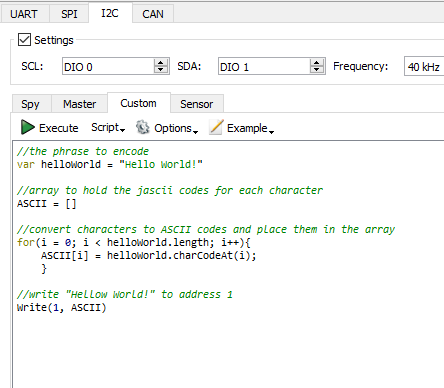Screen dimensions: 444x388
Task: Click the for loop line
Action: pyautogui.click(x=133, y=242)
